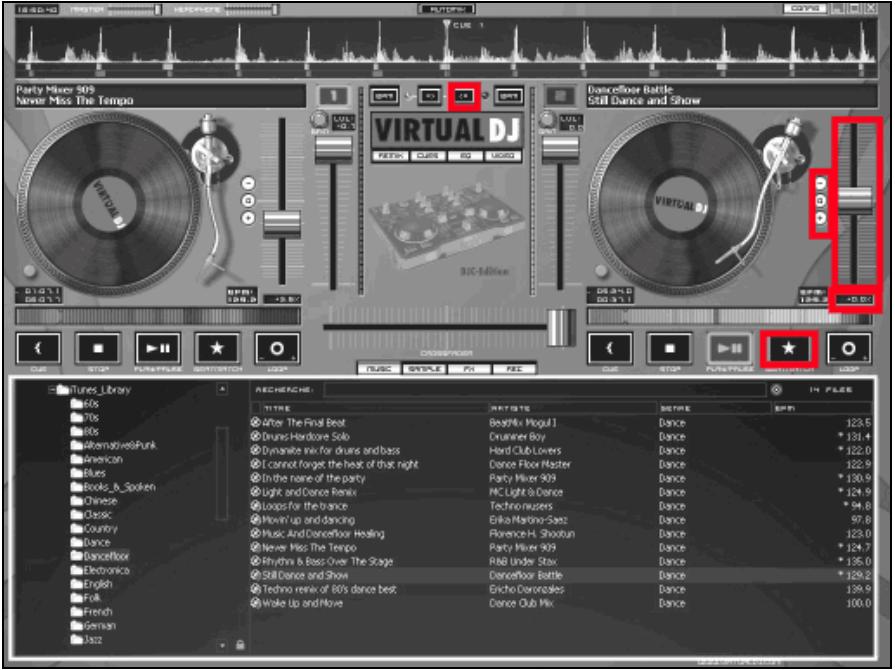Click left deck track position strip
This screenshot has width=895, height=670.
[x=158, y=317]
